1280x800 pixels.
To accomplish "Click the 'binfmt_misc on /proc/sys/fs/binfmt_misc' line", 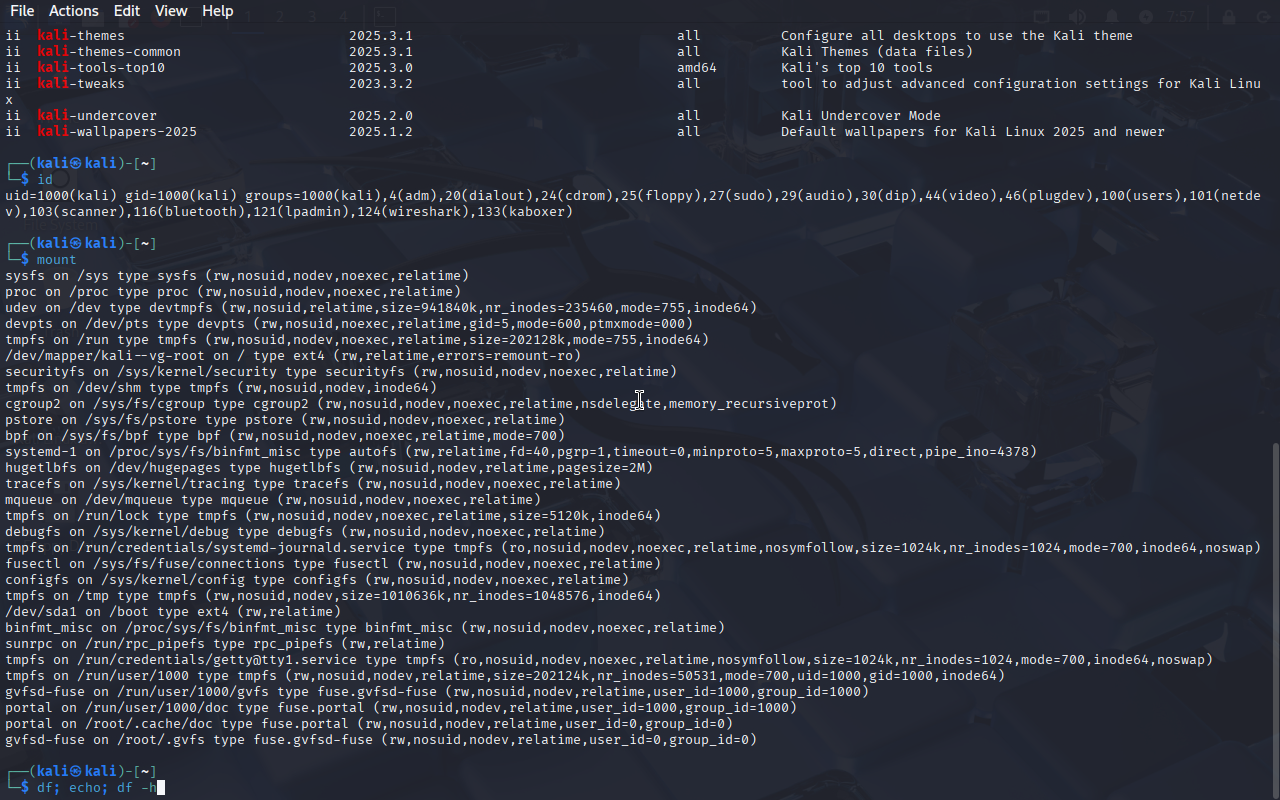I will point(365,628).
